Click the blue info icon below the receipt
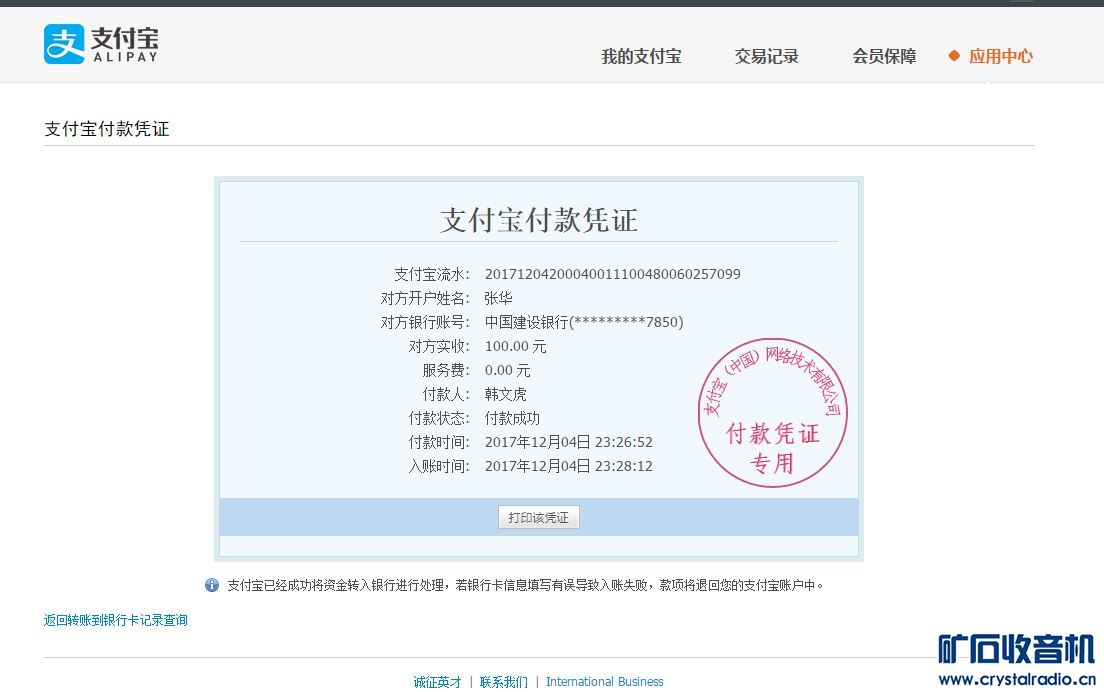The image size is (1104, 692). [x=212, y=585]
